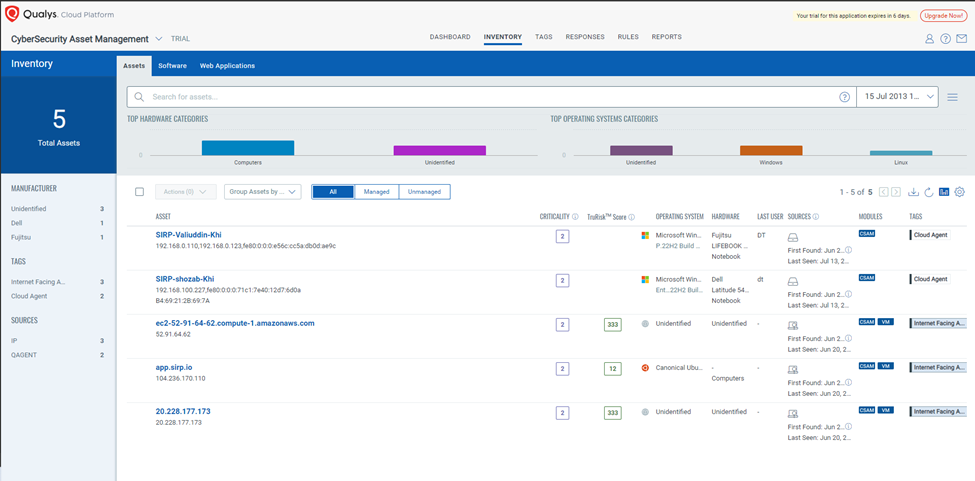Open the RULES menu
Image resolution: width=975 pixels, height=481 pixels.
click(x=628, y=37)
